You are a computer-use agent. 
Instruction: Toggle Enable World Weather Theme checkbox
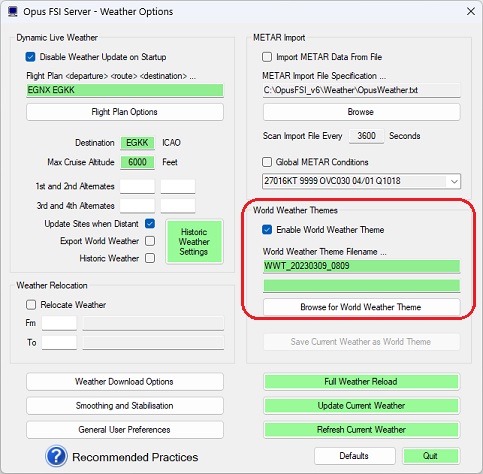(x=267, y=230)
